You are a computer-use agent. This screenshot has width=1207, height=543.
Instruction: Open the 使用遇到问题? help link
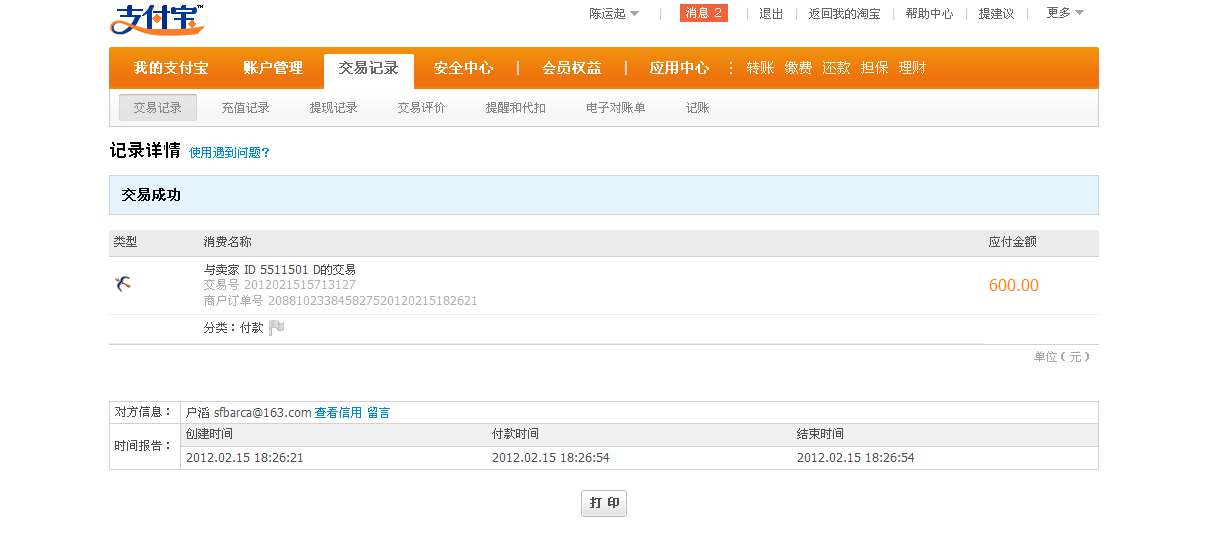pyautogui.click(x=229, y=153)
